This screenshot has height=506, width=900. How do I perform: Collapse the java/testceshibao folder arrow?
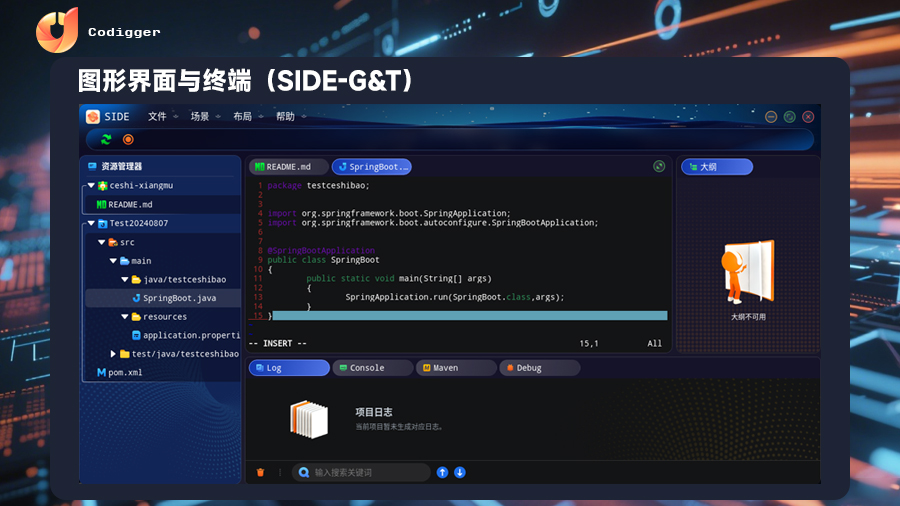125,279
